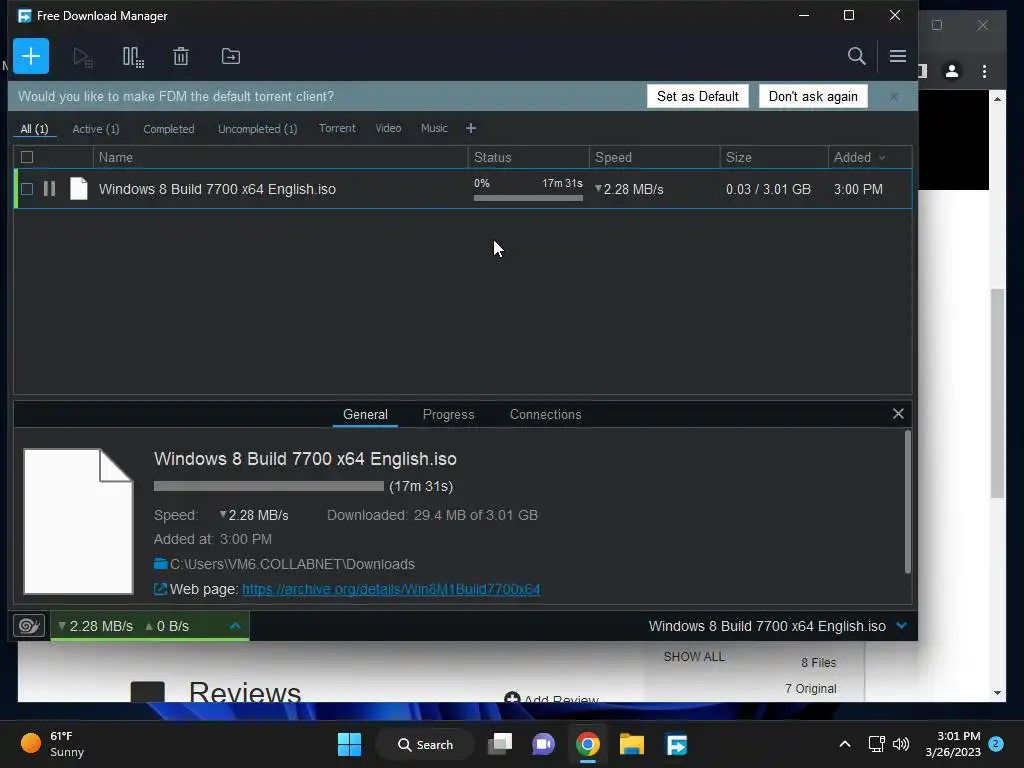Toggle snail mode icon in status bar

click(x=29, y=626)
